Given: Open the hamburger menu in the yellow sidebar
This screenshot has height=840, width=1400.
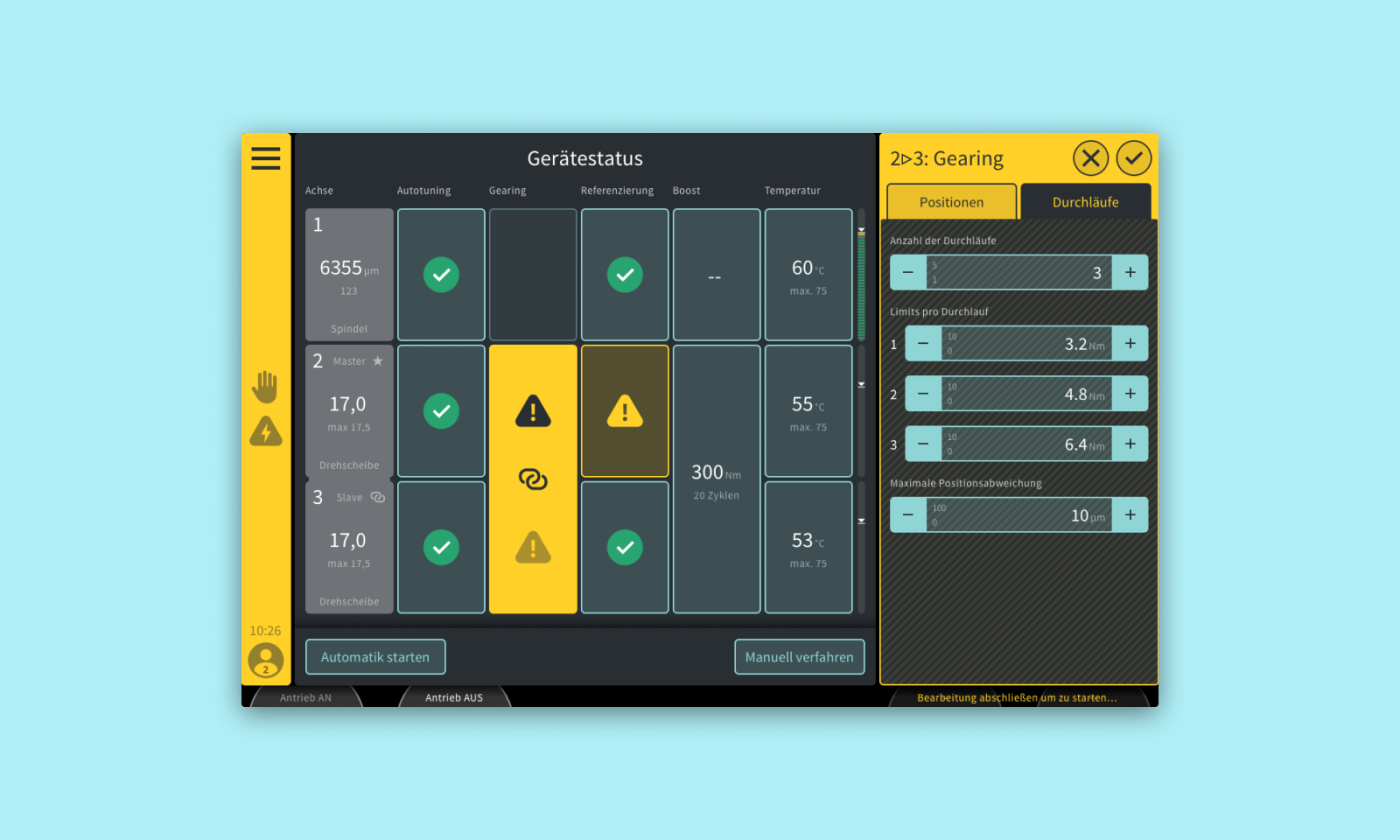Looking at the screenshot, I should [265, 158].
